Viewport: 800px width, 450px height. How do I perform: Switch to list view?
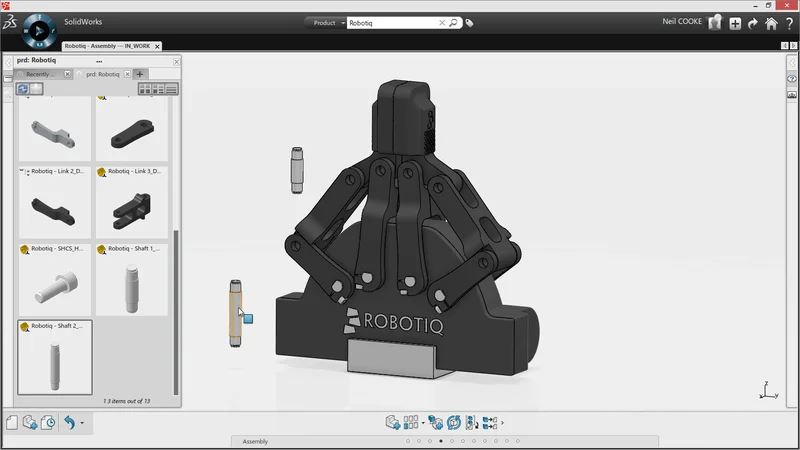171,89
